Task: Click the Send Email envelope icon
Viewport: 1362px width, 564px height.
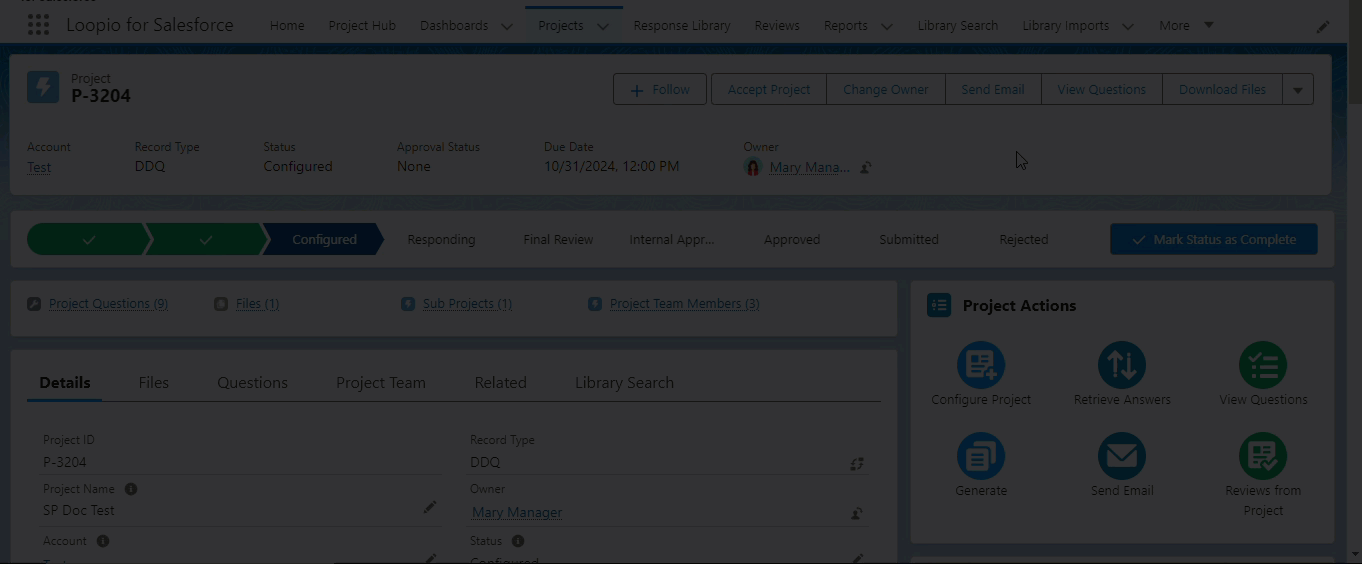Action: click(x=1122, y=456)
